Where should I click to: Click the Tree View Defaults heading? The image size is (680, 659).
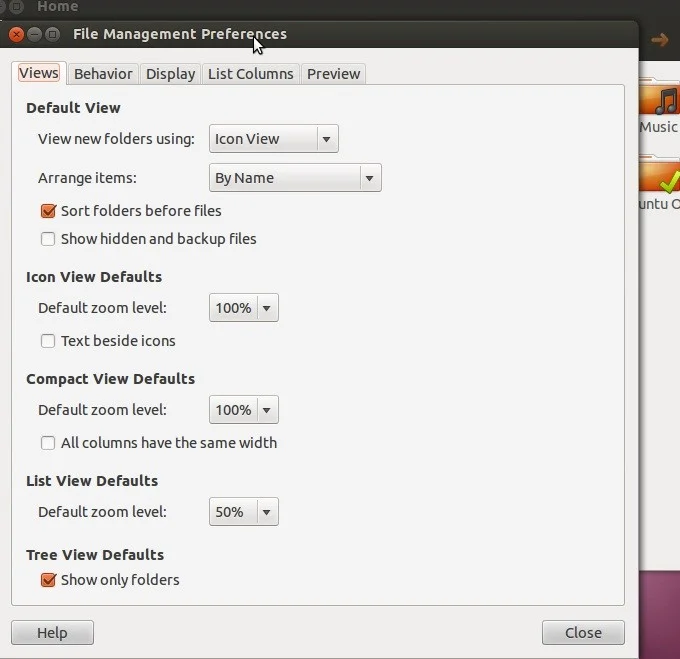point(95,555)
